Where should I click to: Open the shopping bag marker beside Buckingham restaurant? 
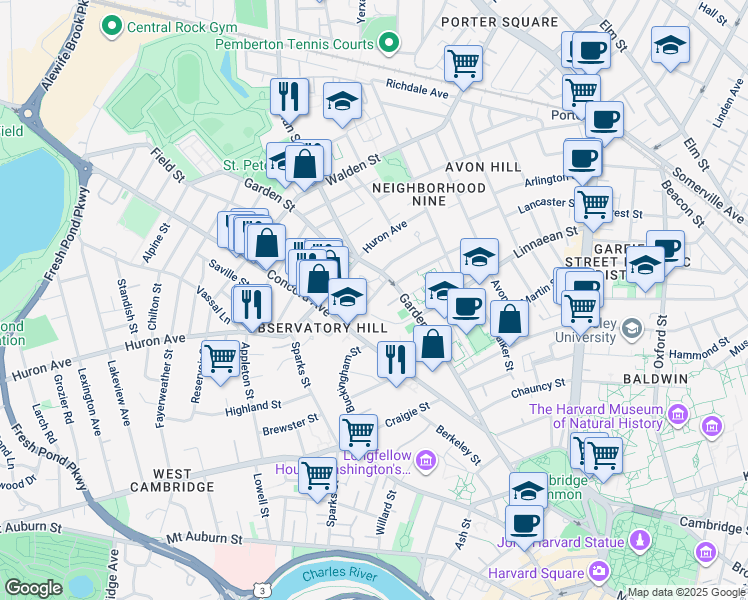pos(433,346)
